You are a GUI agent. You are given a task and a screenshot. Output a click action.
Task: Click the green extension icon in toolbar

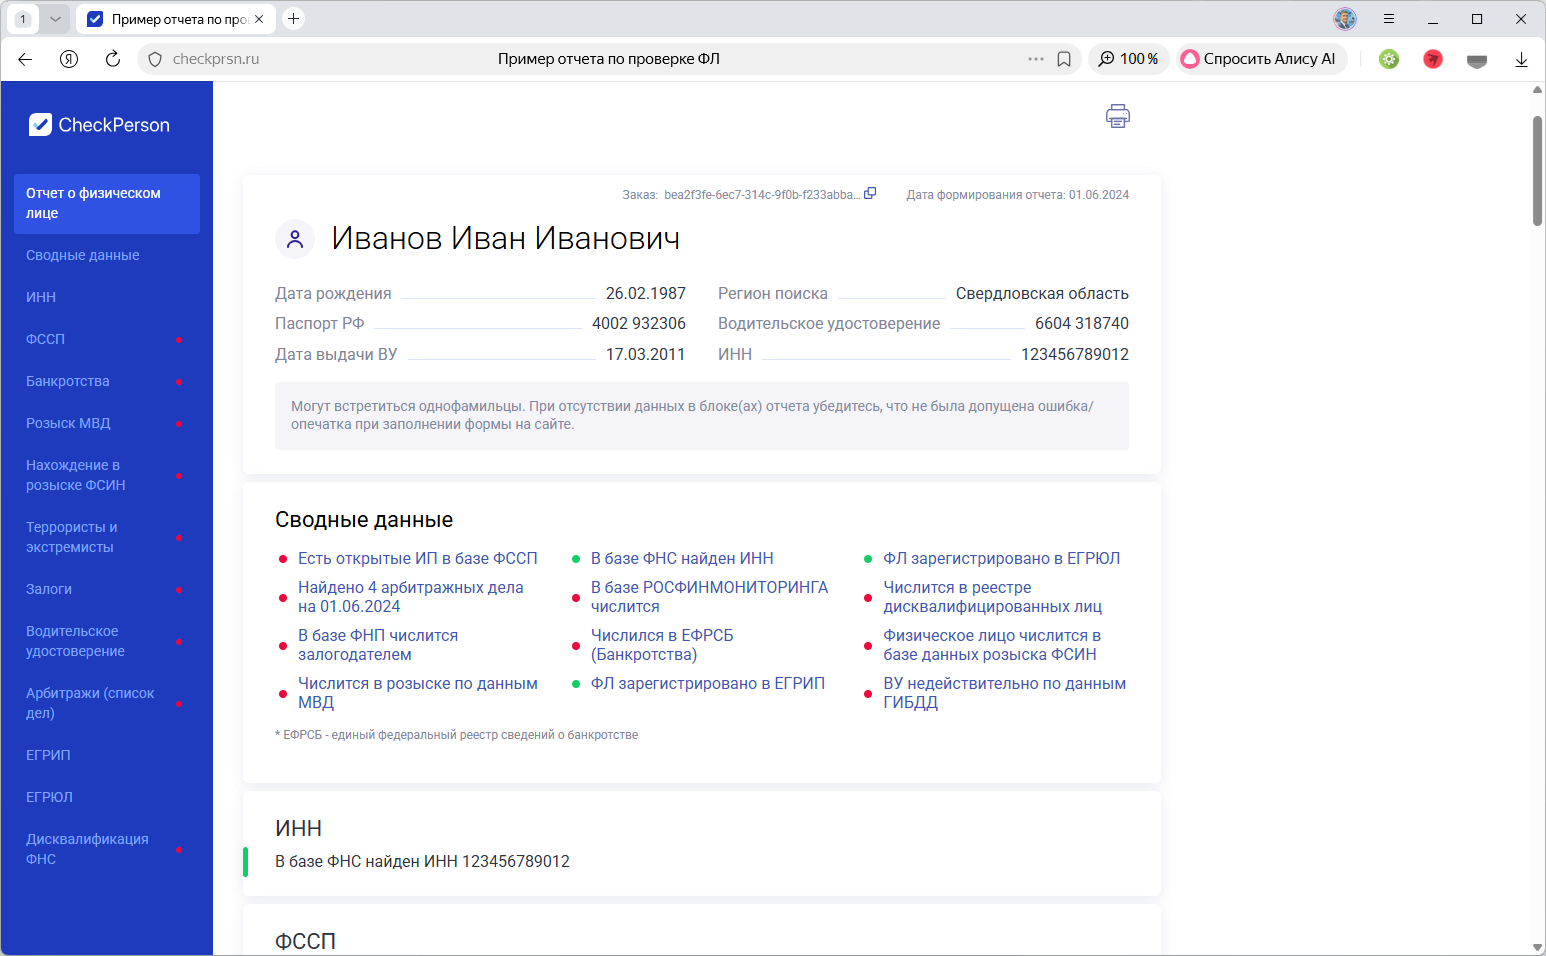coord(1388,59)
